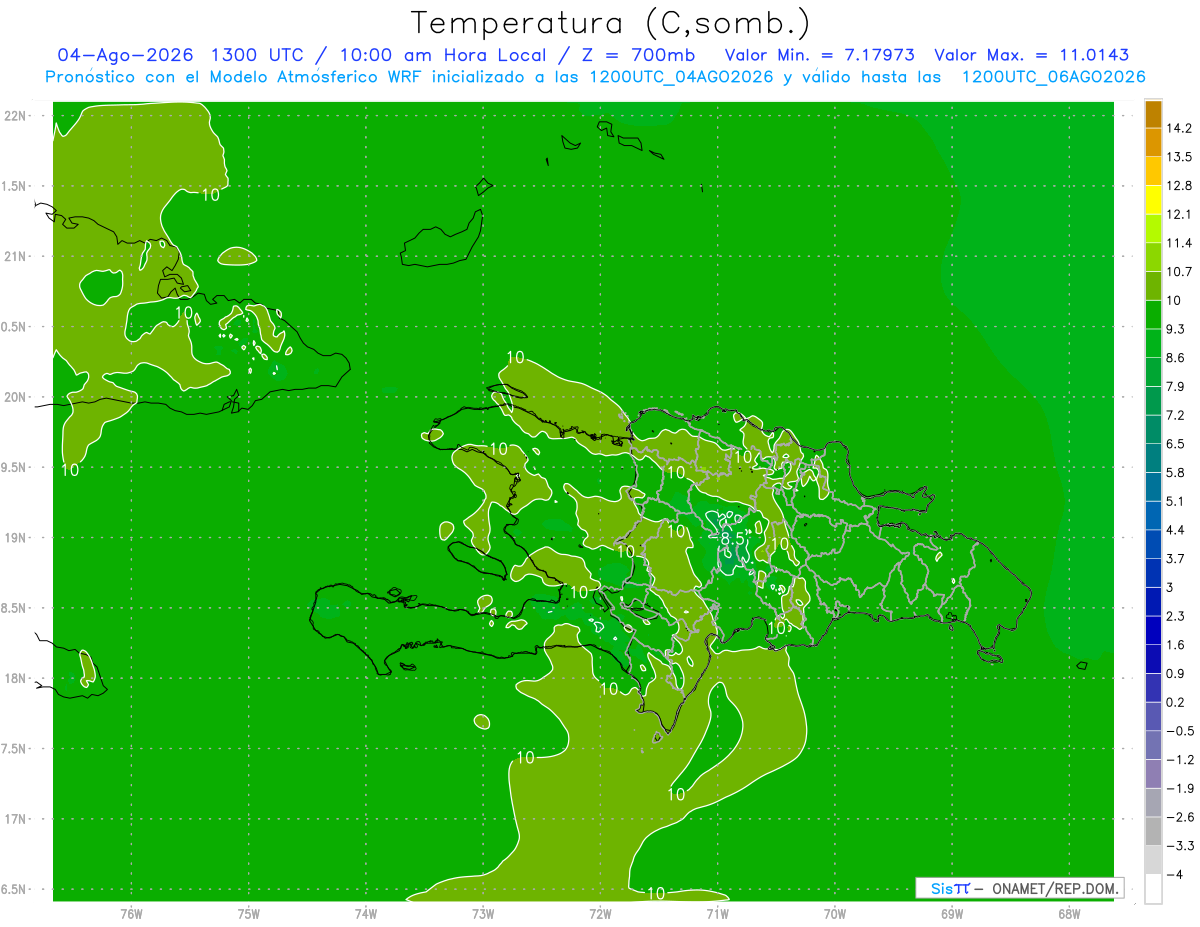Click the 19N latitude label
Screen dimensions: 1200x927
14,538
